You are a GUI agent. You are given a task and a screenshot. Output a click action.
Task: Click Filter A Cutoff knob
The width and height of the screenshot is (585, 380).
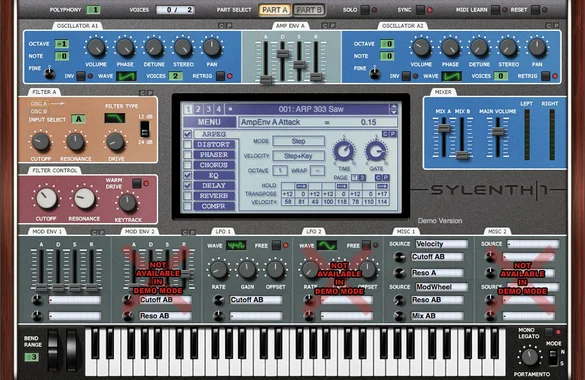[x=41, y=142]
